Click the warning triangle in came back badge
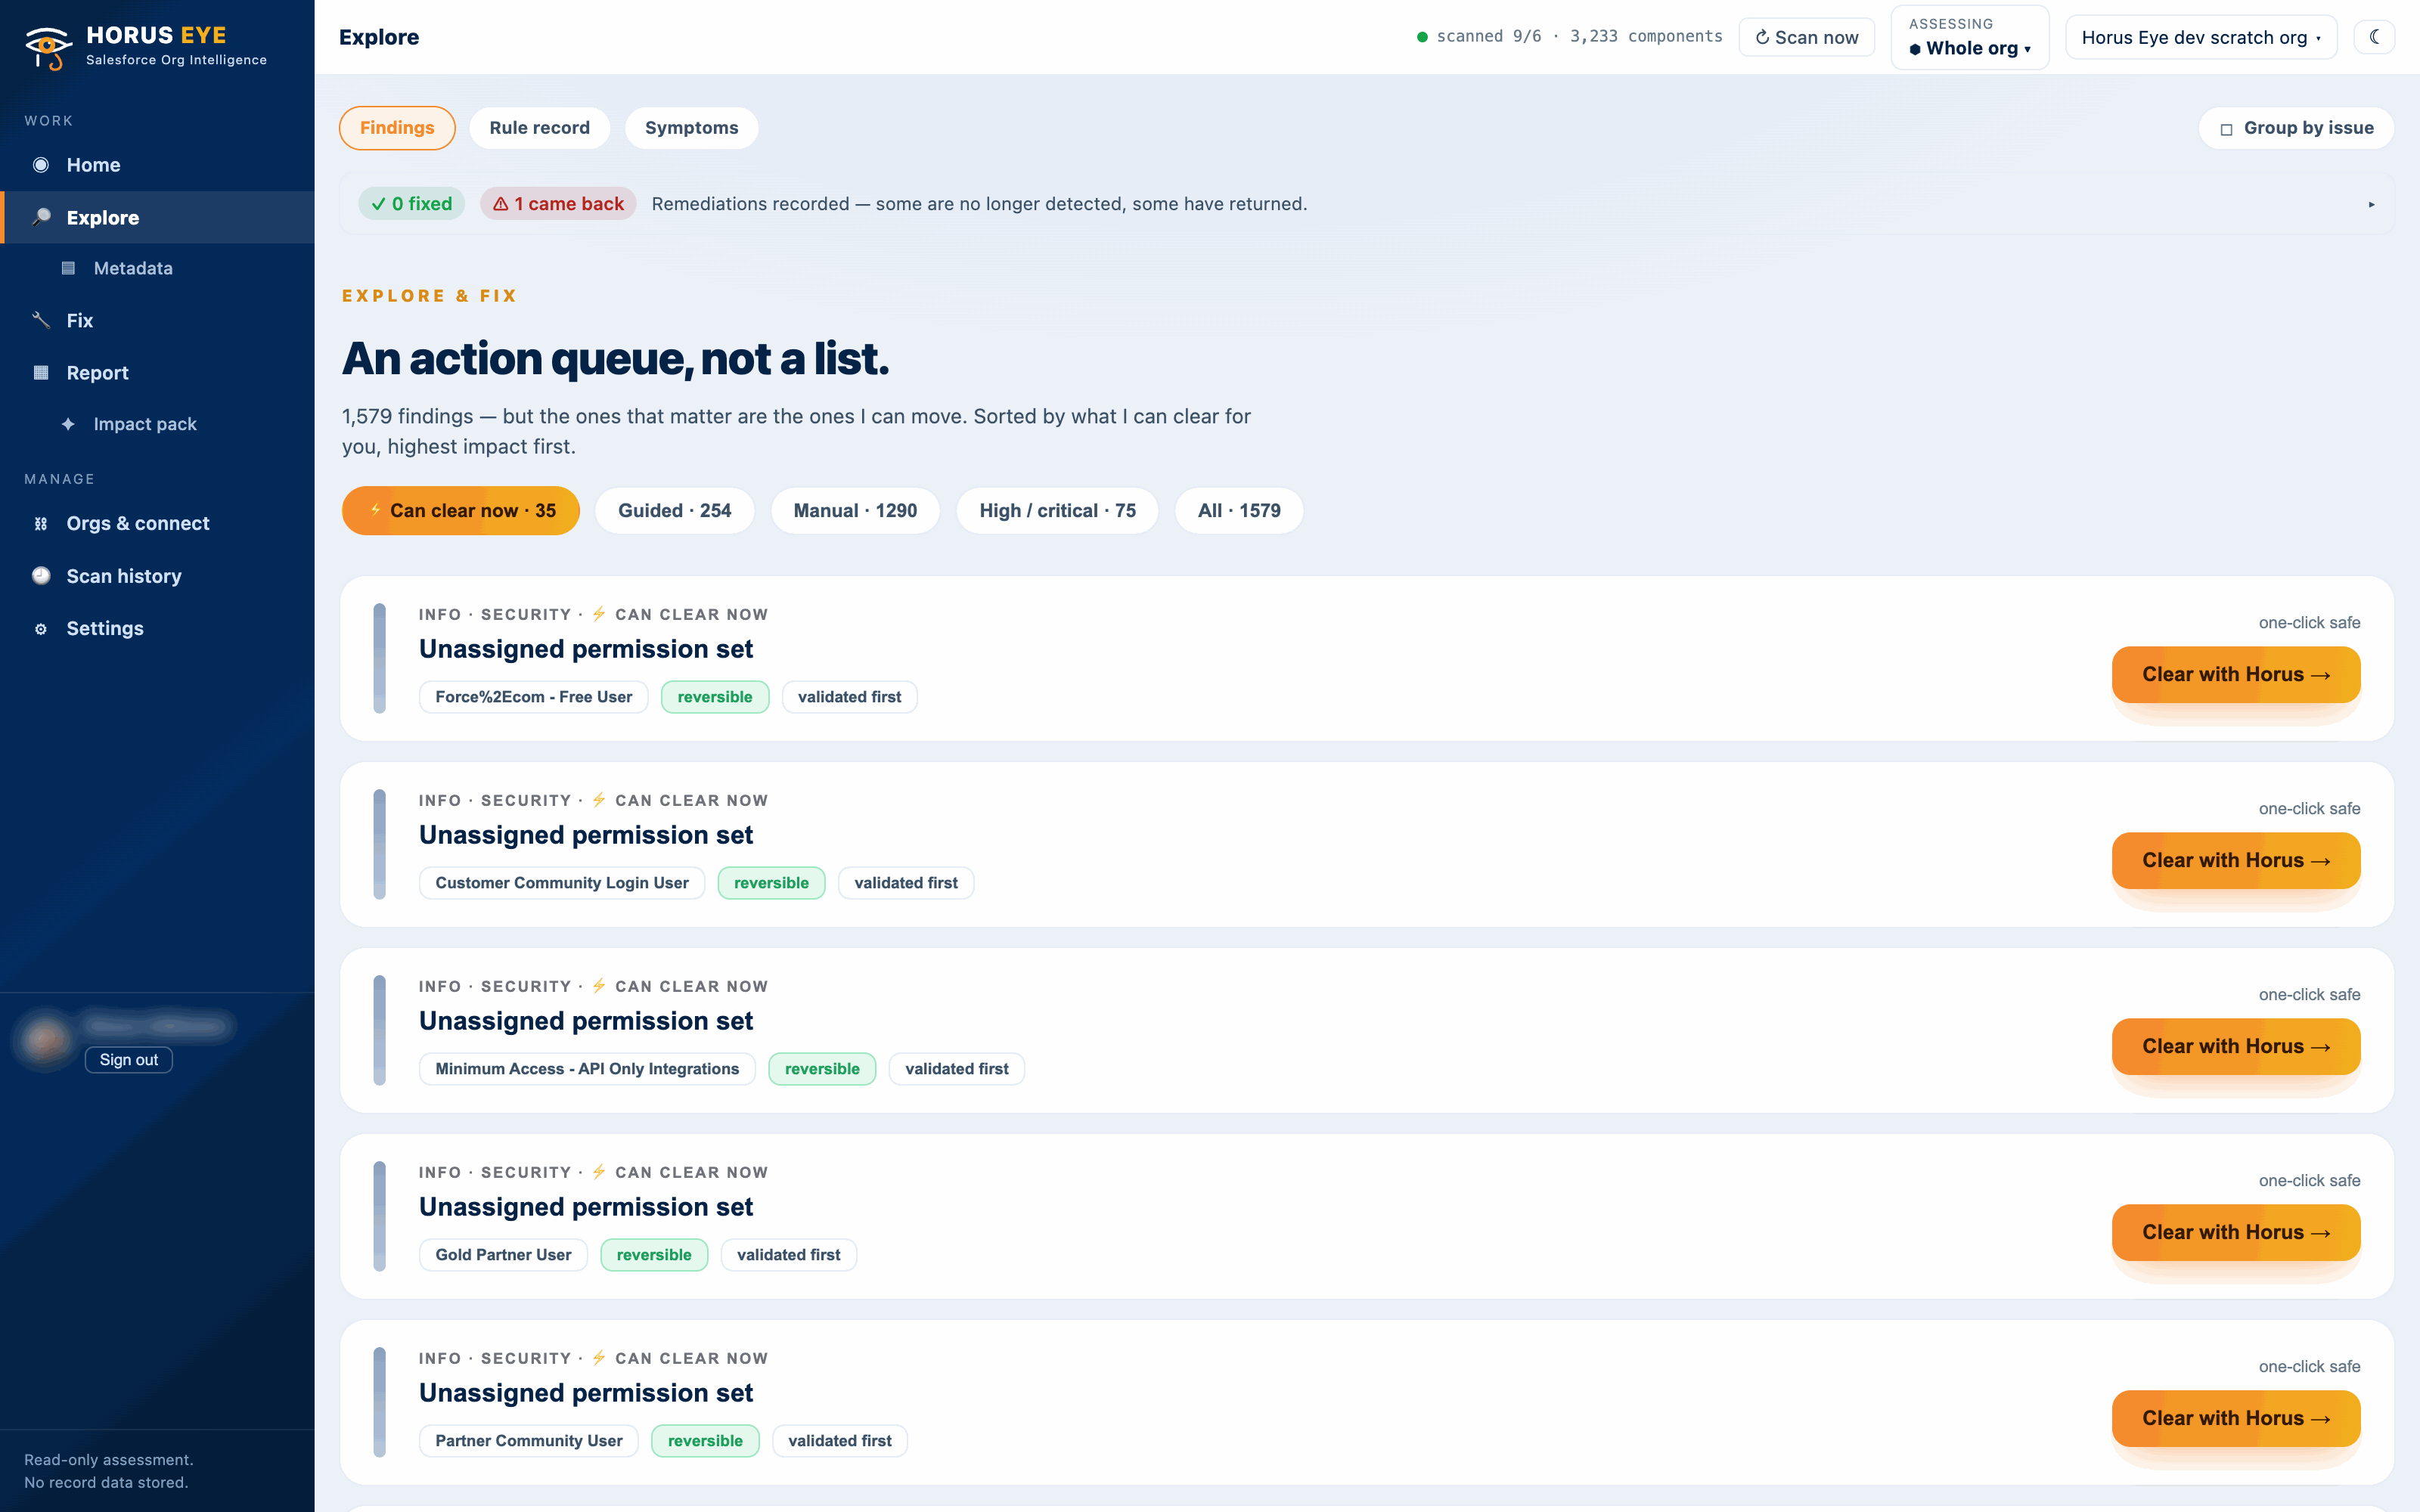This screenshot has height=1512, width=2420. [x=501, y=204]
